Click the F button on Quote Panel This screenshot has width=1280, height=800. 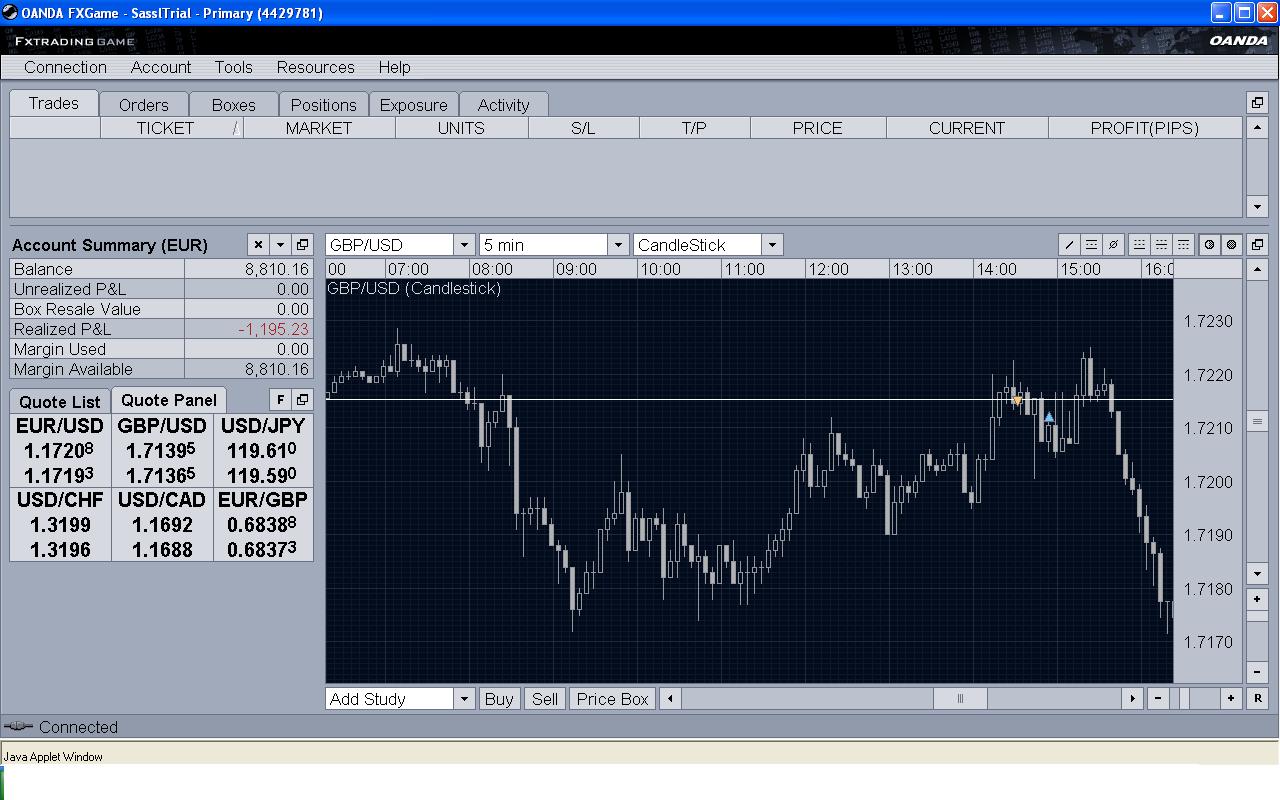(x=280, y=400)
